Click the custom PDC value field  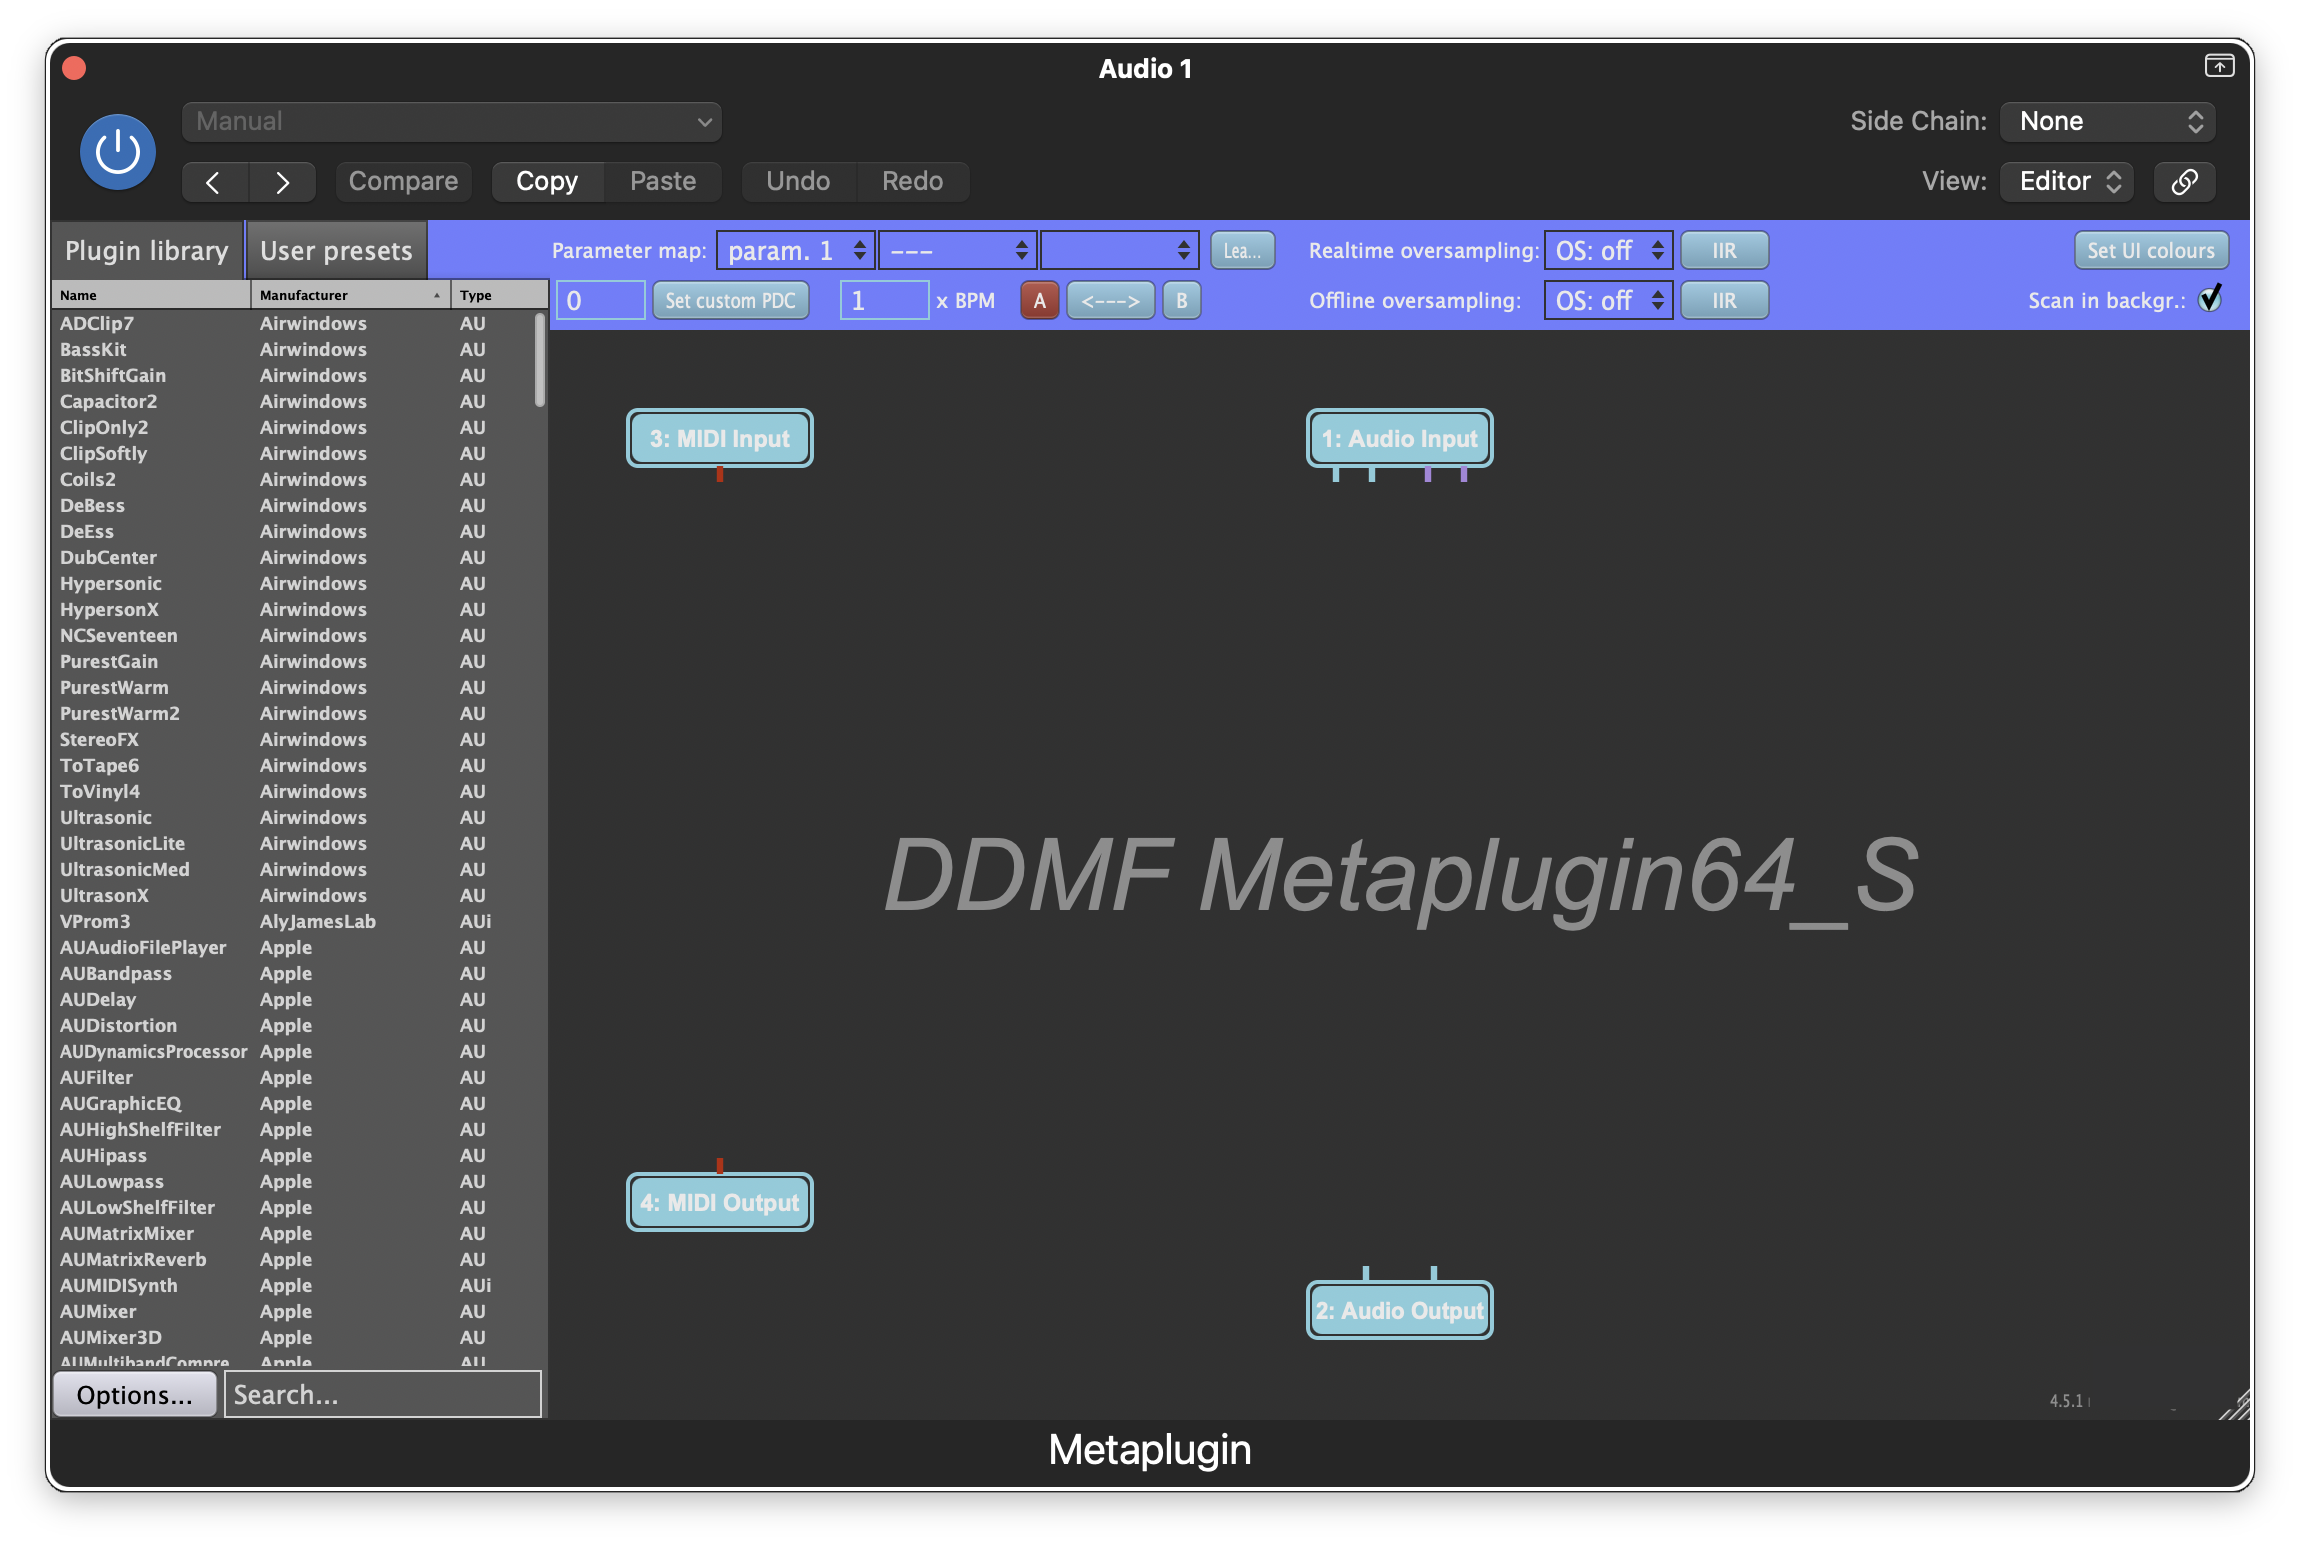[x=601, y=300]
